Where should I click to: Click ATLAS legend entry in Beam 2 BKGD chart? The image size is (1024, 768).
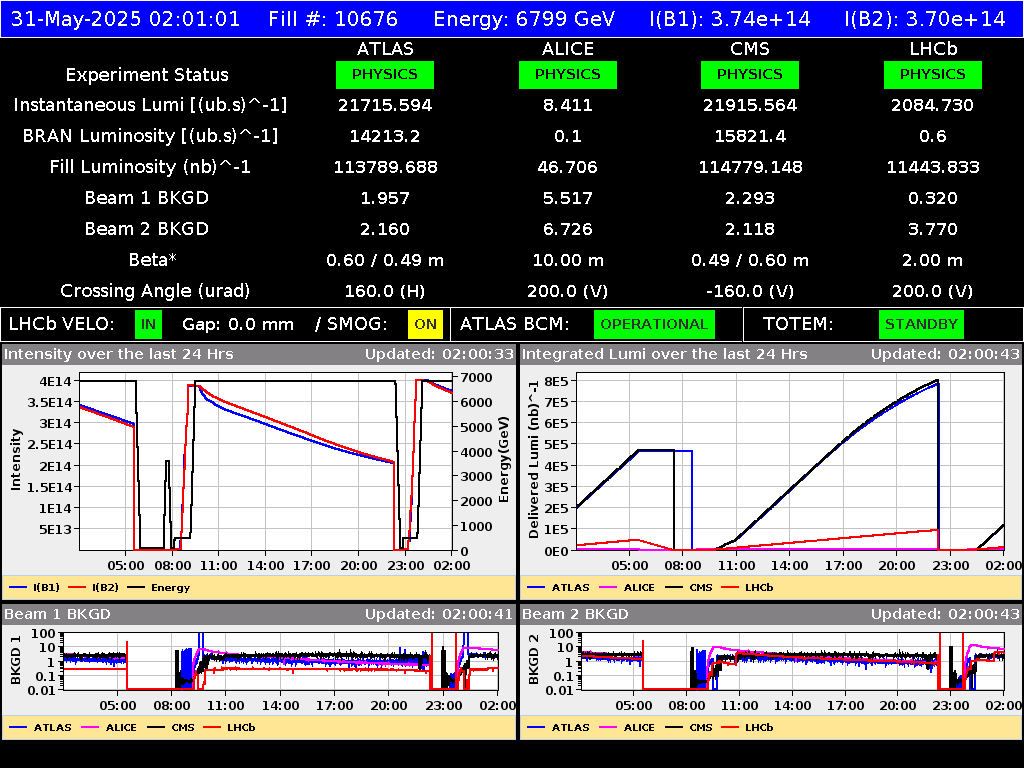558,727
